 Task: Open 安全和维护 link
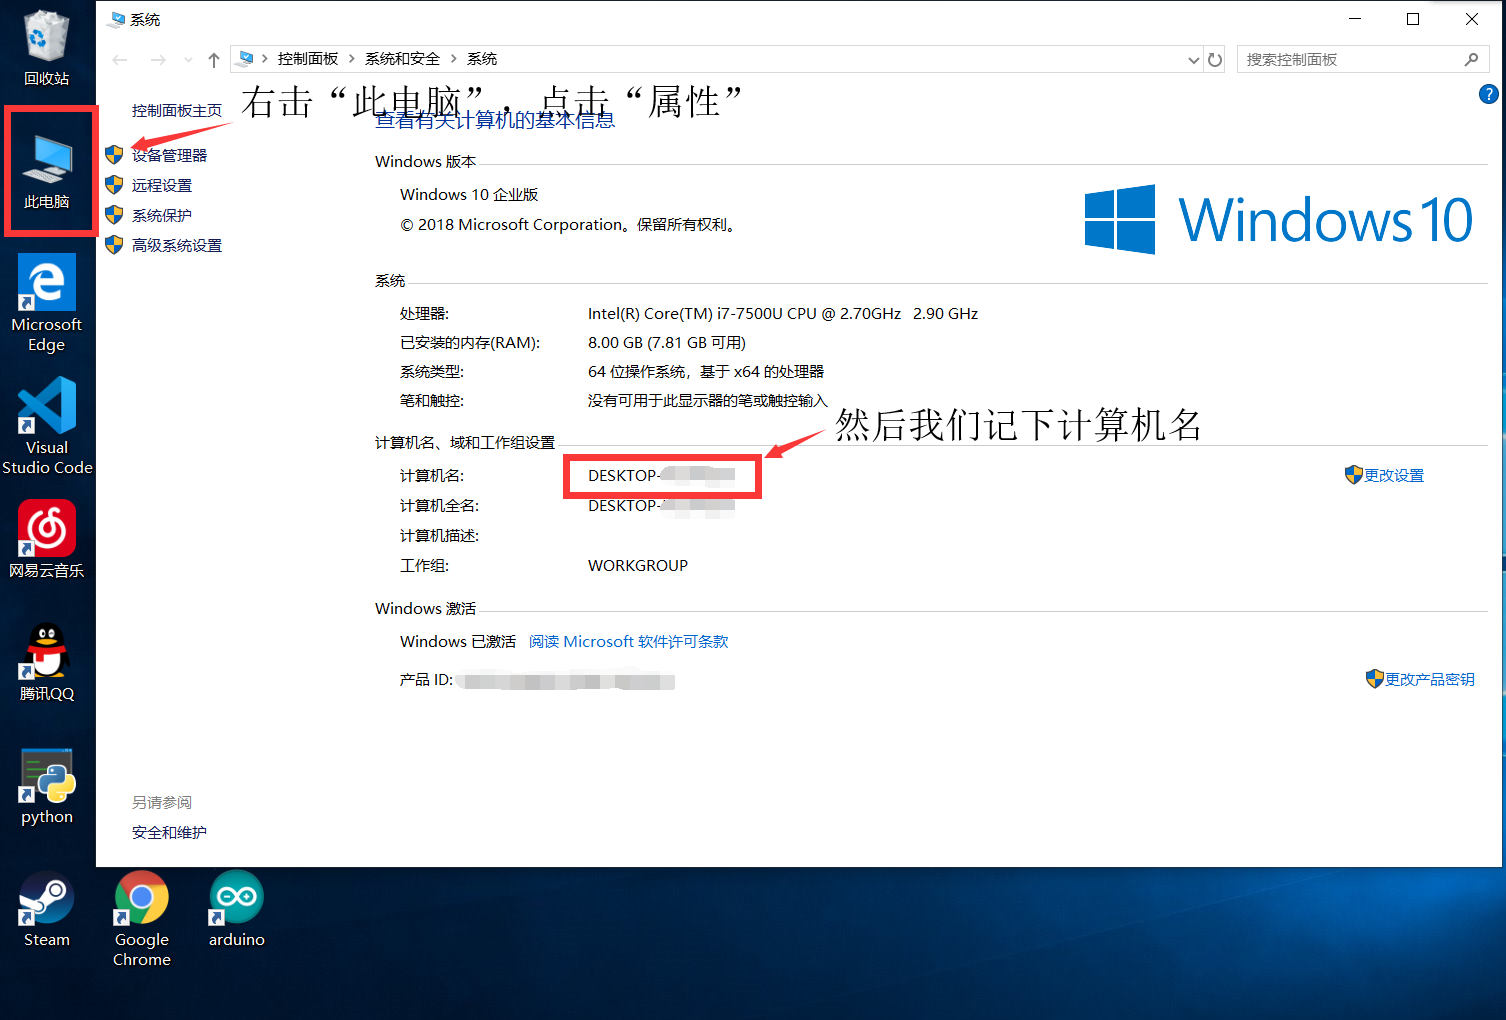coord(169,832)
